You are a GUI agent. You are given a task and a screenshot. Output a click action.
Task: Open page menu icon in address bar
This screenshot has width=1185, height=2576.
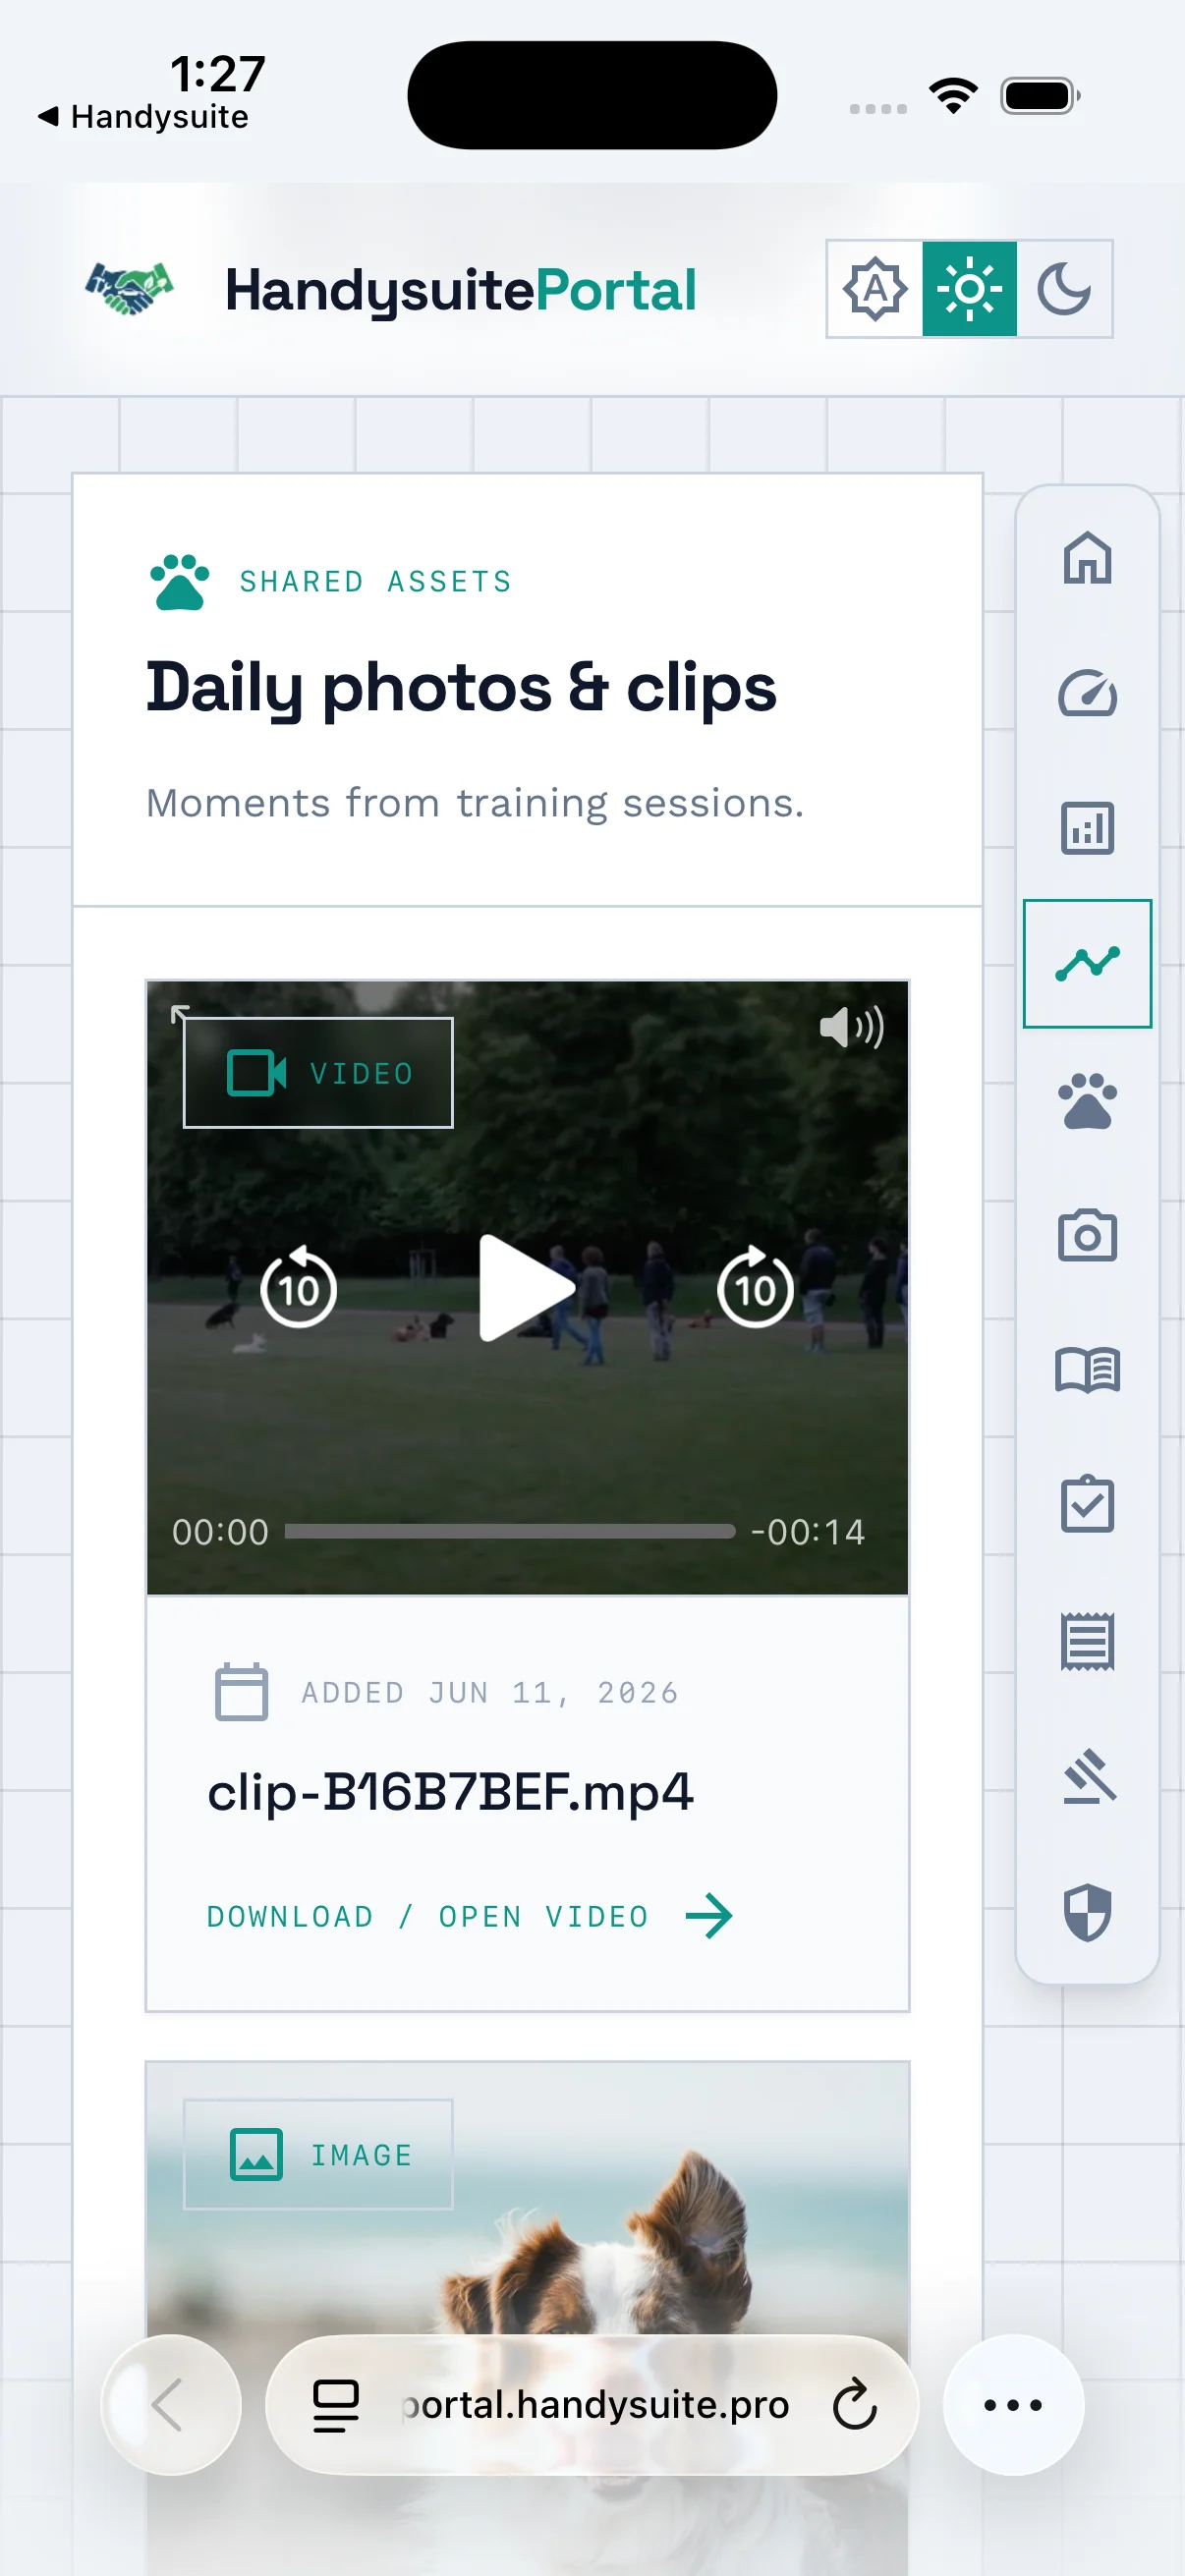coord(336,2405)
